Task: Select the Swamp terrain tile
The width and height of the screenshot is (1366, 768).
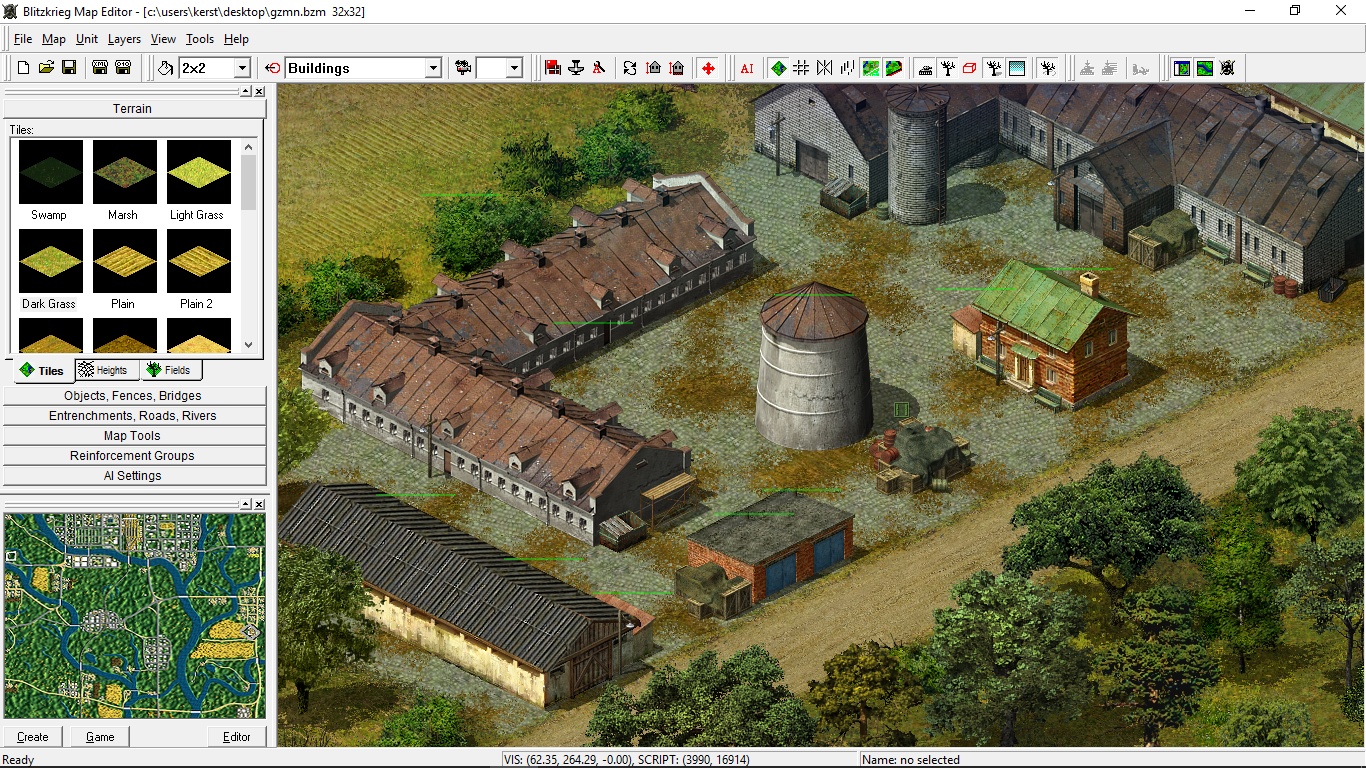Action: (x=49, y=180)
